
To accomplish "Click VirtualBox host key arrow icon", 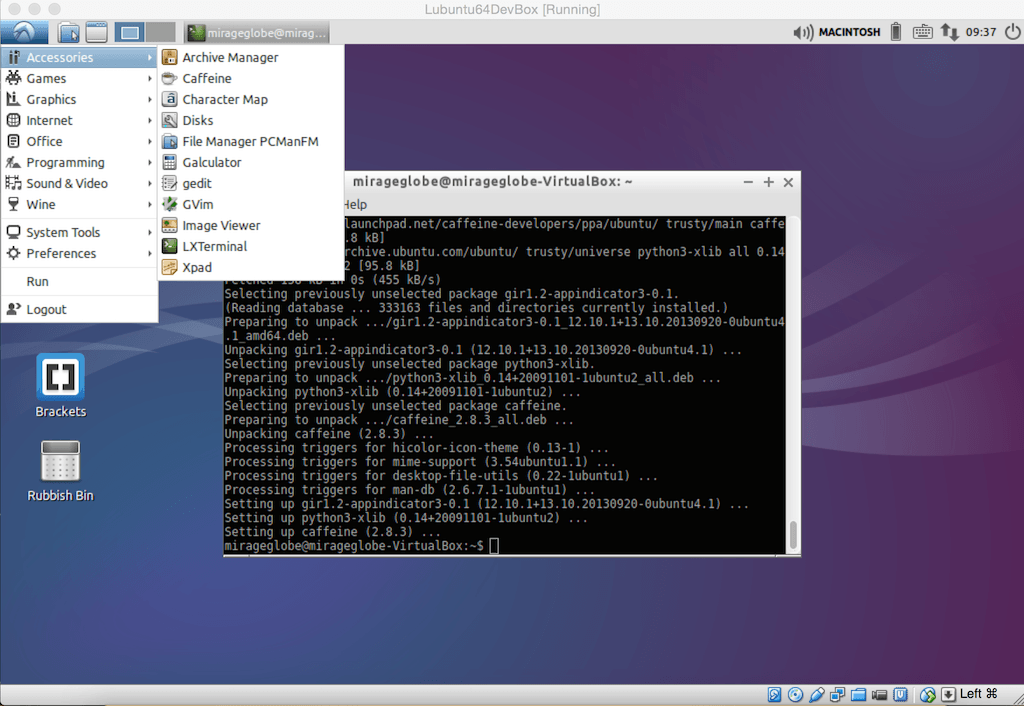I will click(948, 694).
